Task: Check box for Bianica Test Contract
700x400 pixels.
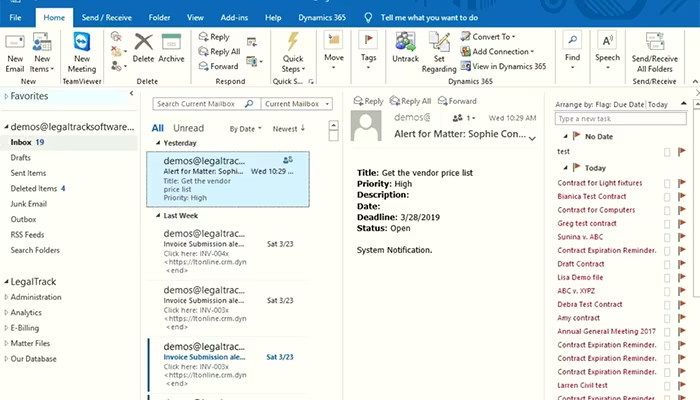Action: pos(667,197)
